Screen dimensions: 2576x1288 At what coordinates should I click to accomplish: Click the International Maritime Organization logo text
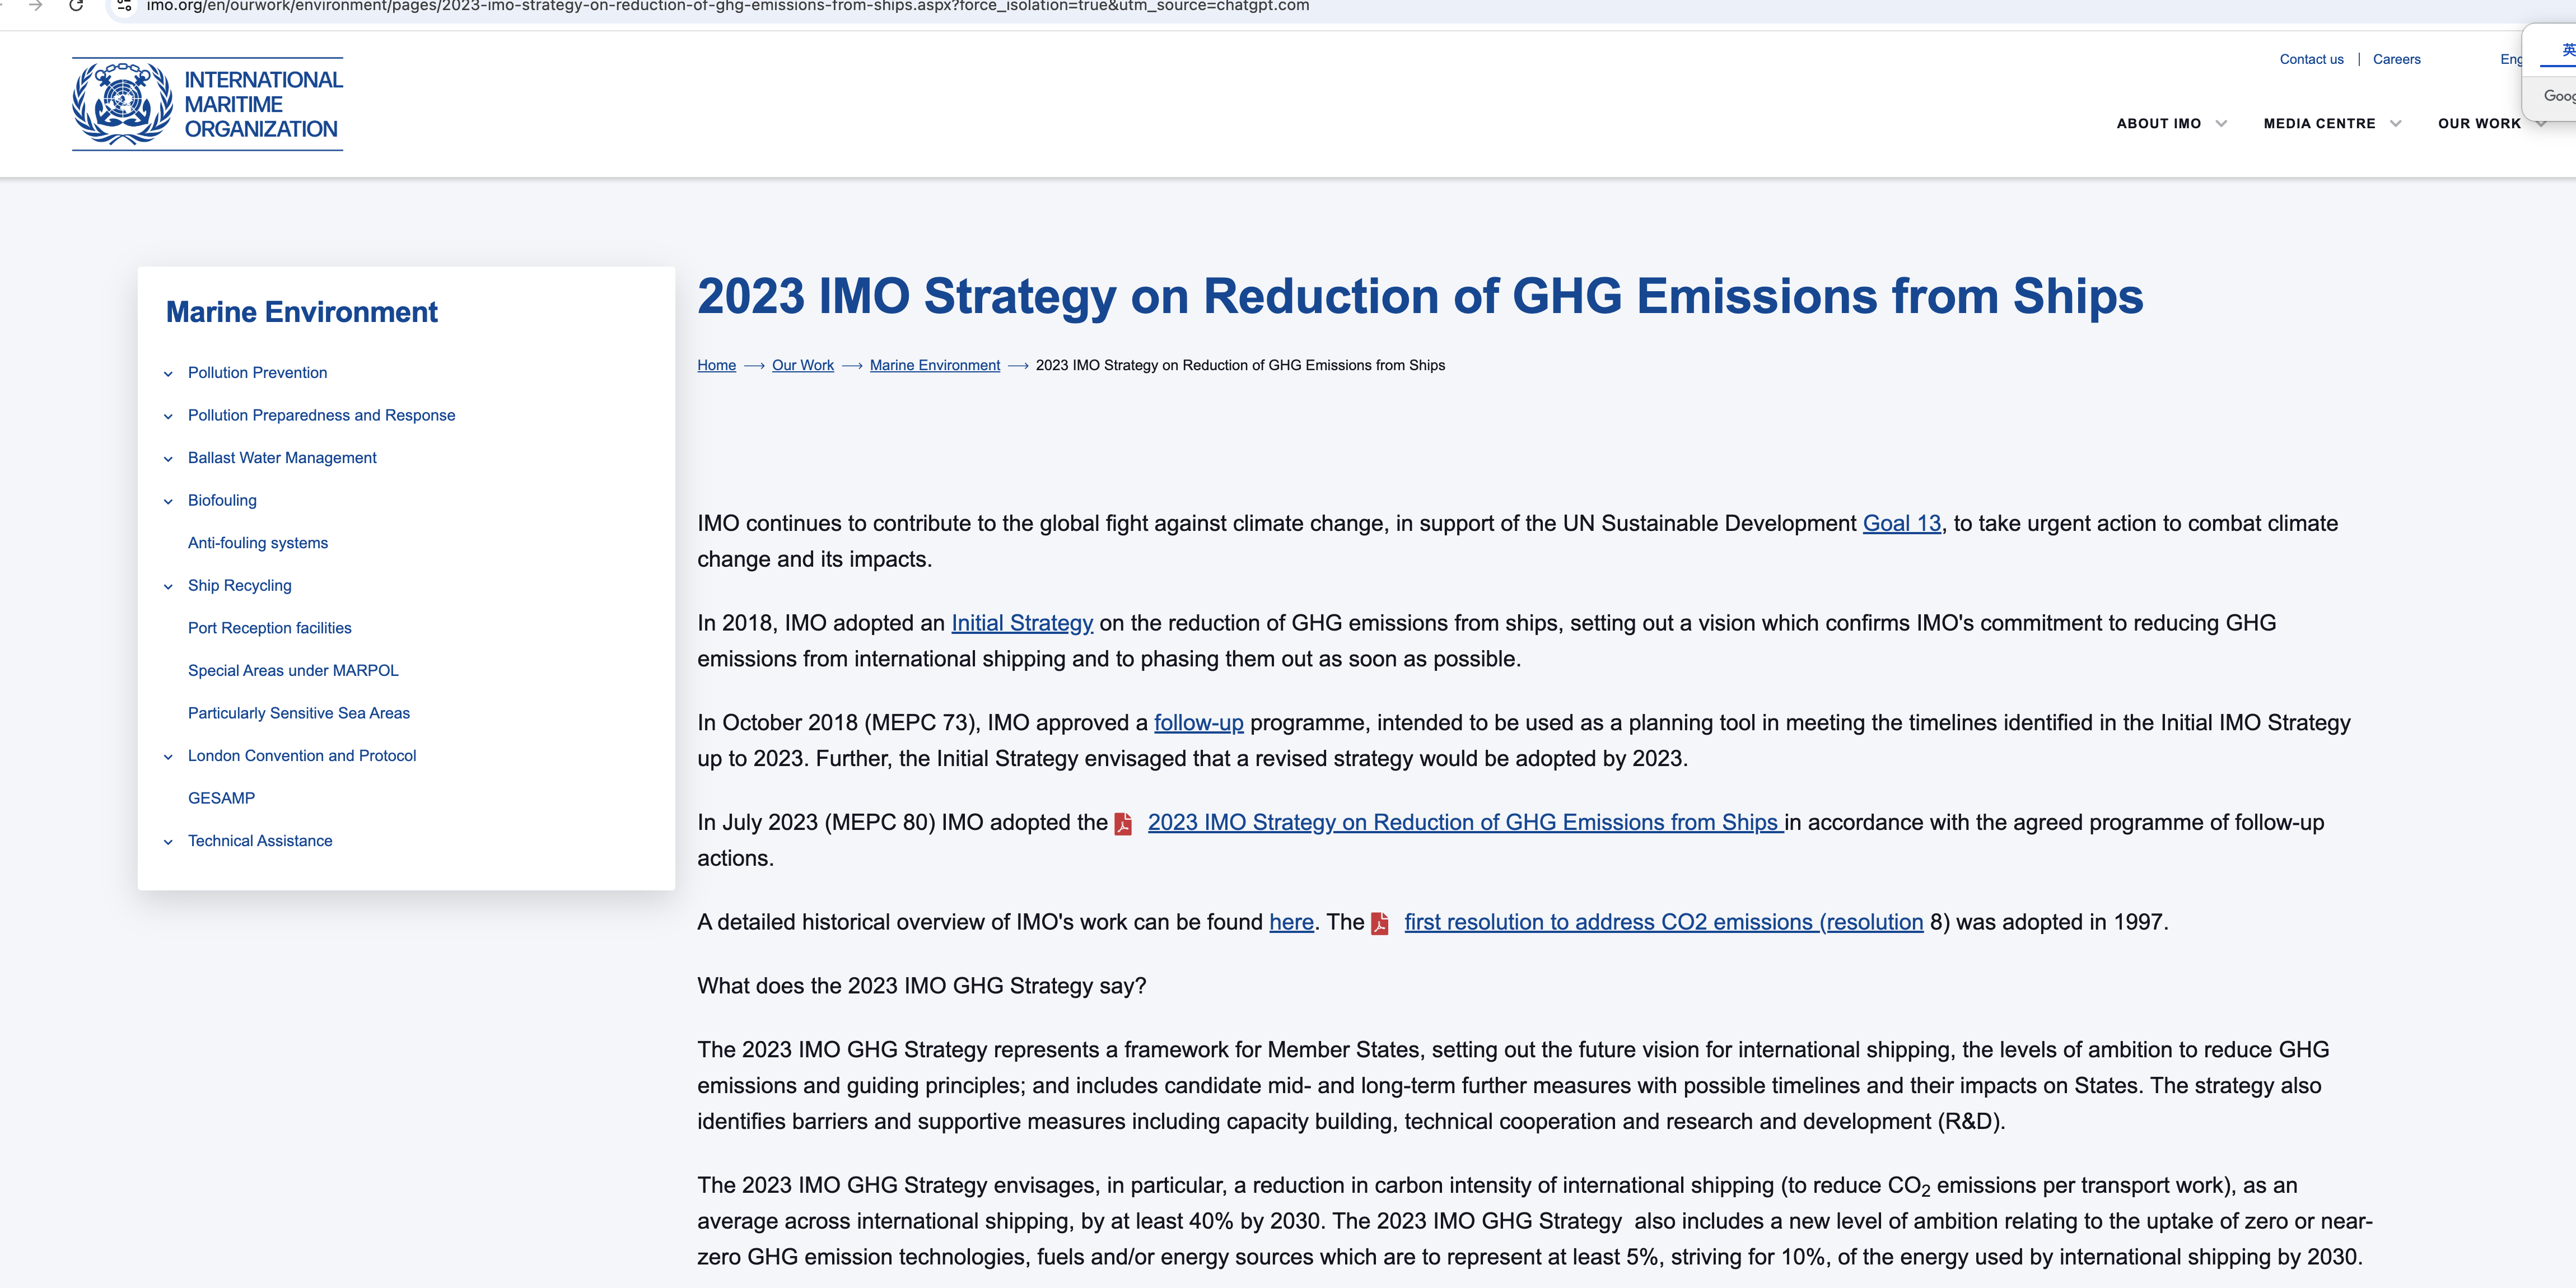(264, 104)
